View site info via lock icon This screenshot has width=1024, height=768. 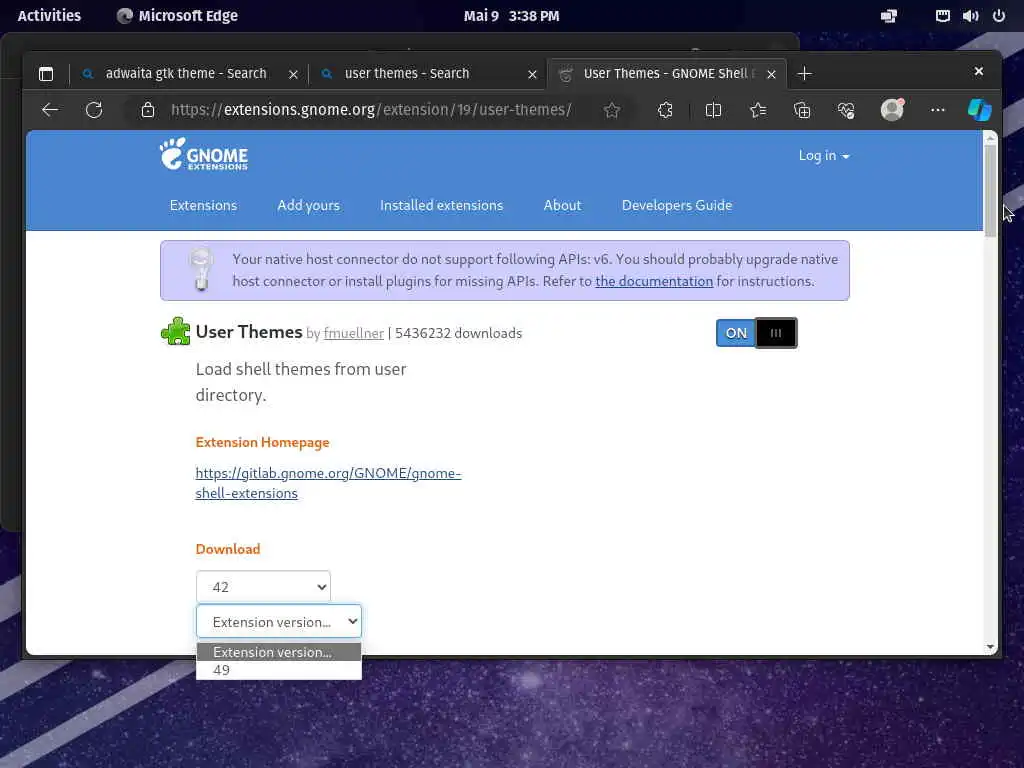pyautogui.click(x=148, y=110)
